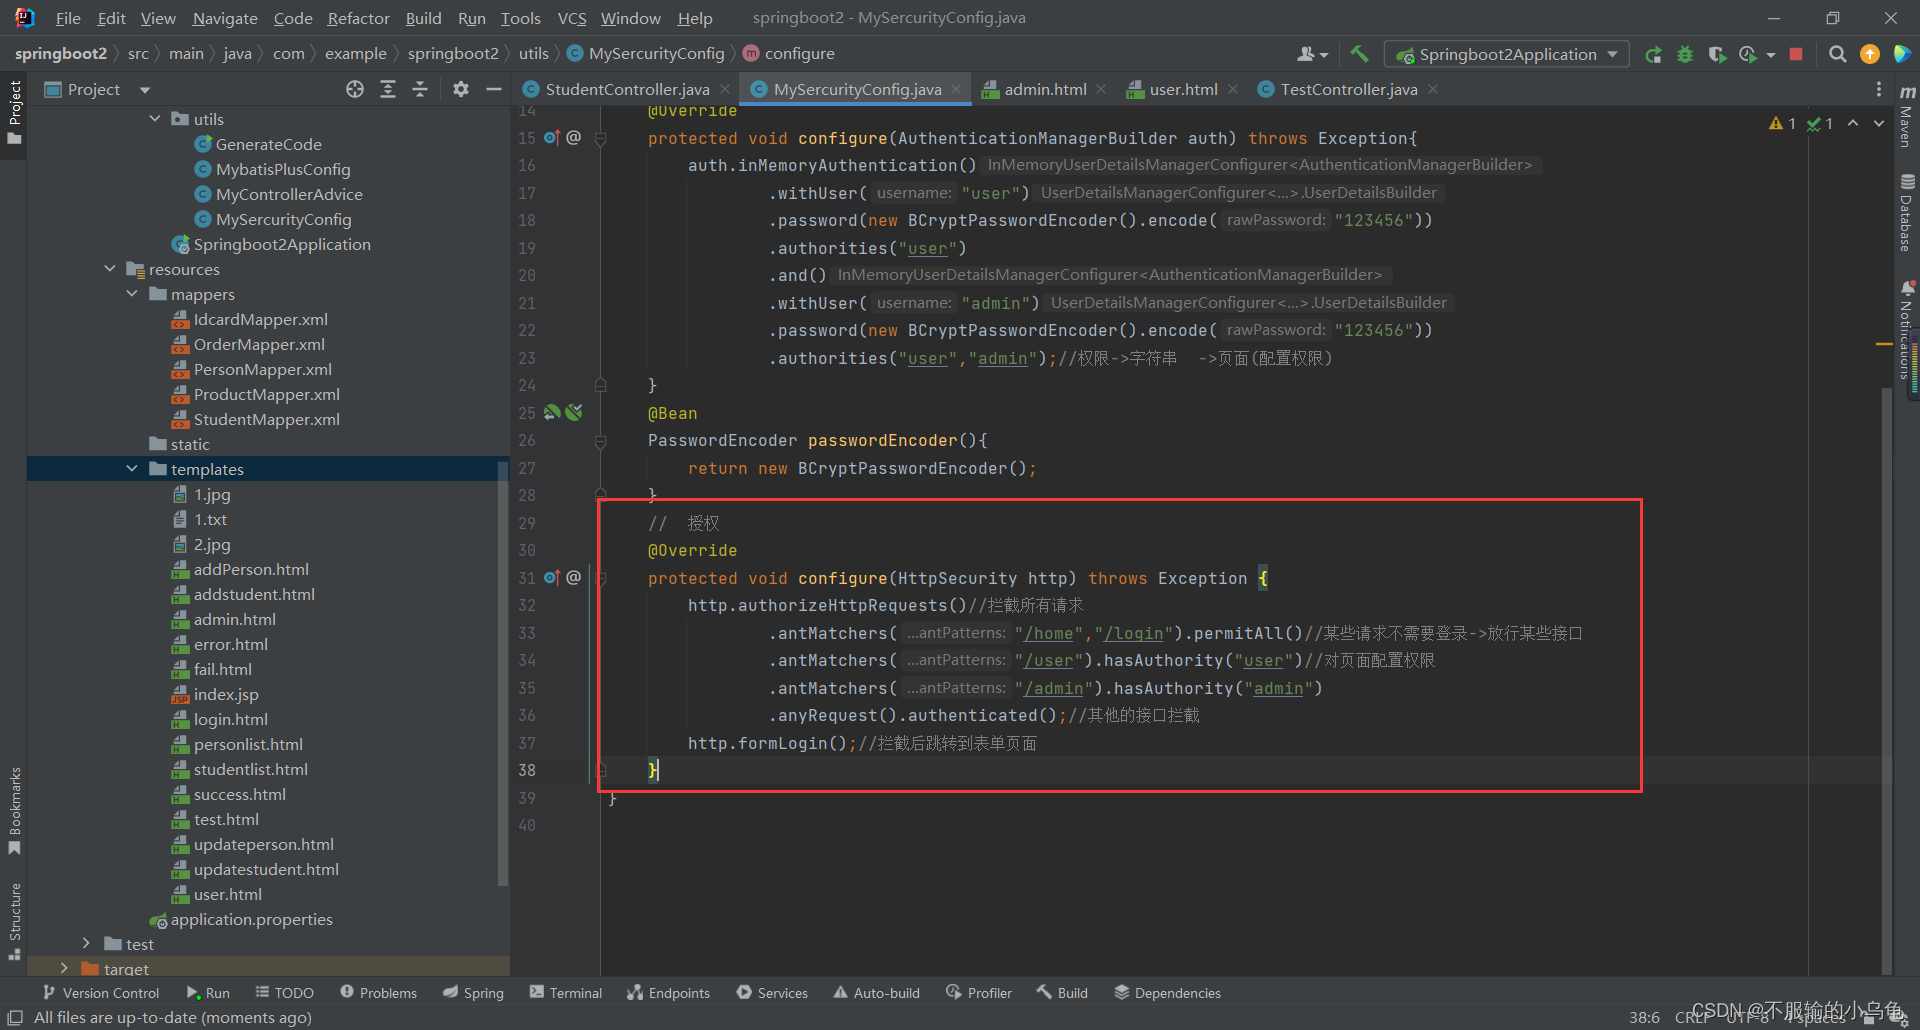Open the Notifications tool window
Screen dimensions: 1920x1030
[1907, 330]
